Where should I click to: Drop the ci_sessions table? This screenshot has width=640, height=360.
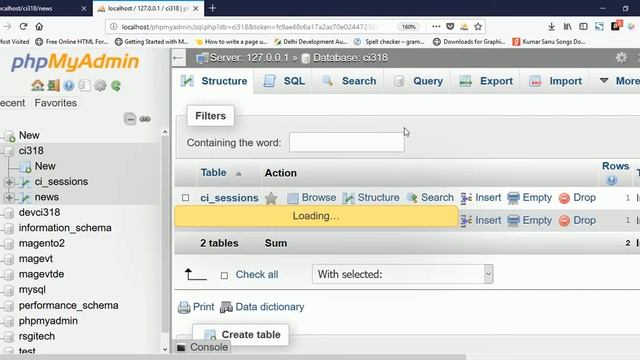click(577, 198)
